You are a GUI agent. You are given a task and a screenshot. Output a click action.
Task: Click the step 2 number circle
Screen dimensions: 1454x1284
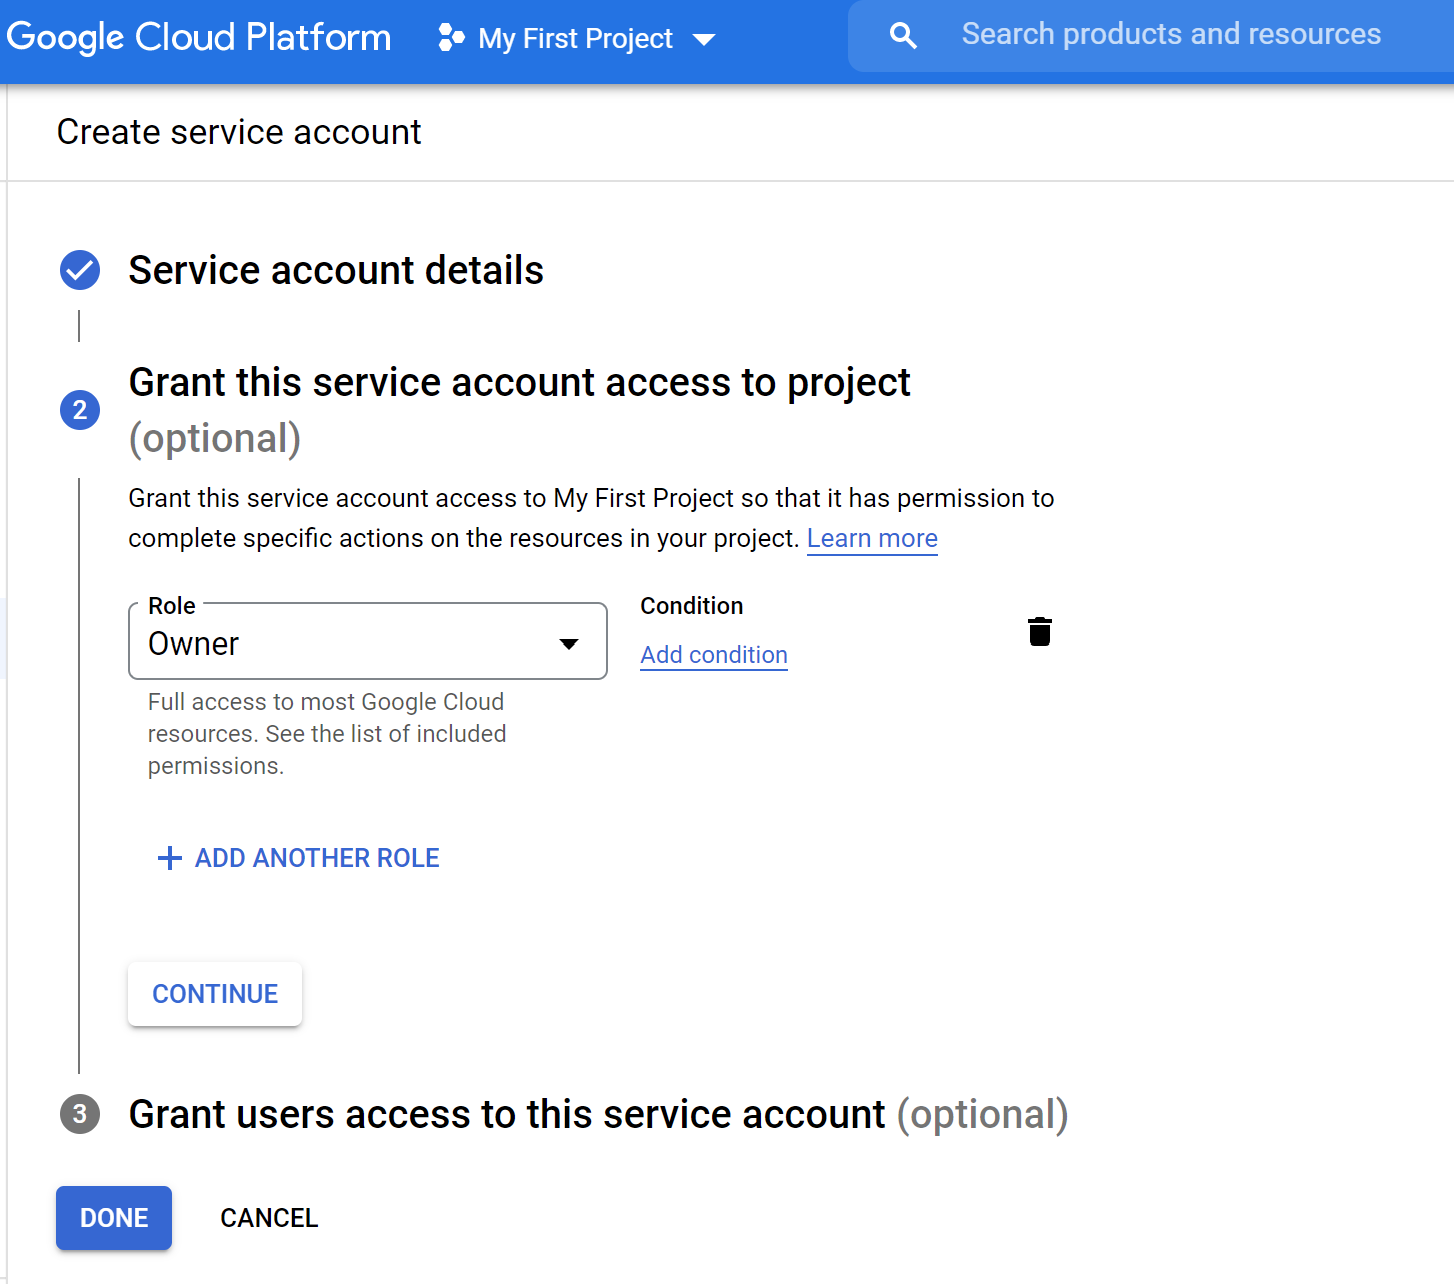coord(80,410)
